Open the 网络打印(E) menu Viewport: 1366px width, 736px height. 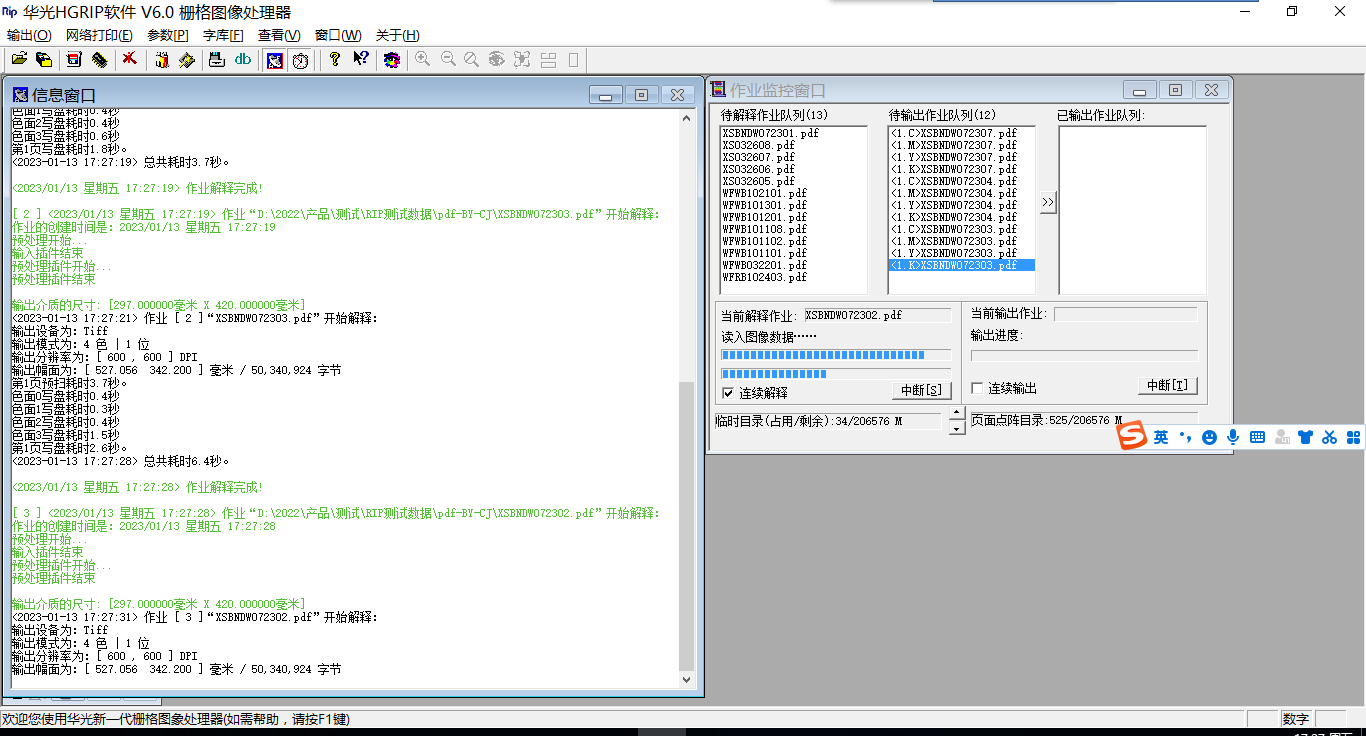99,35
